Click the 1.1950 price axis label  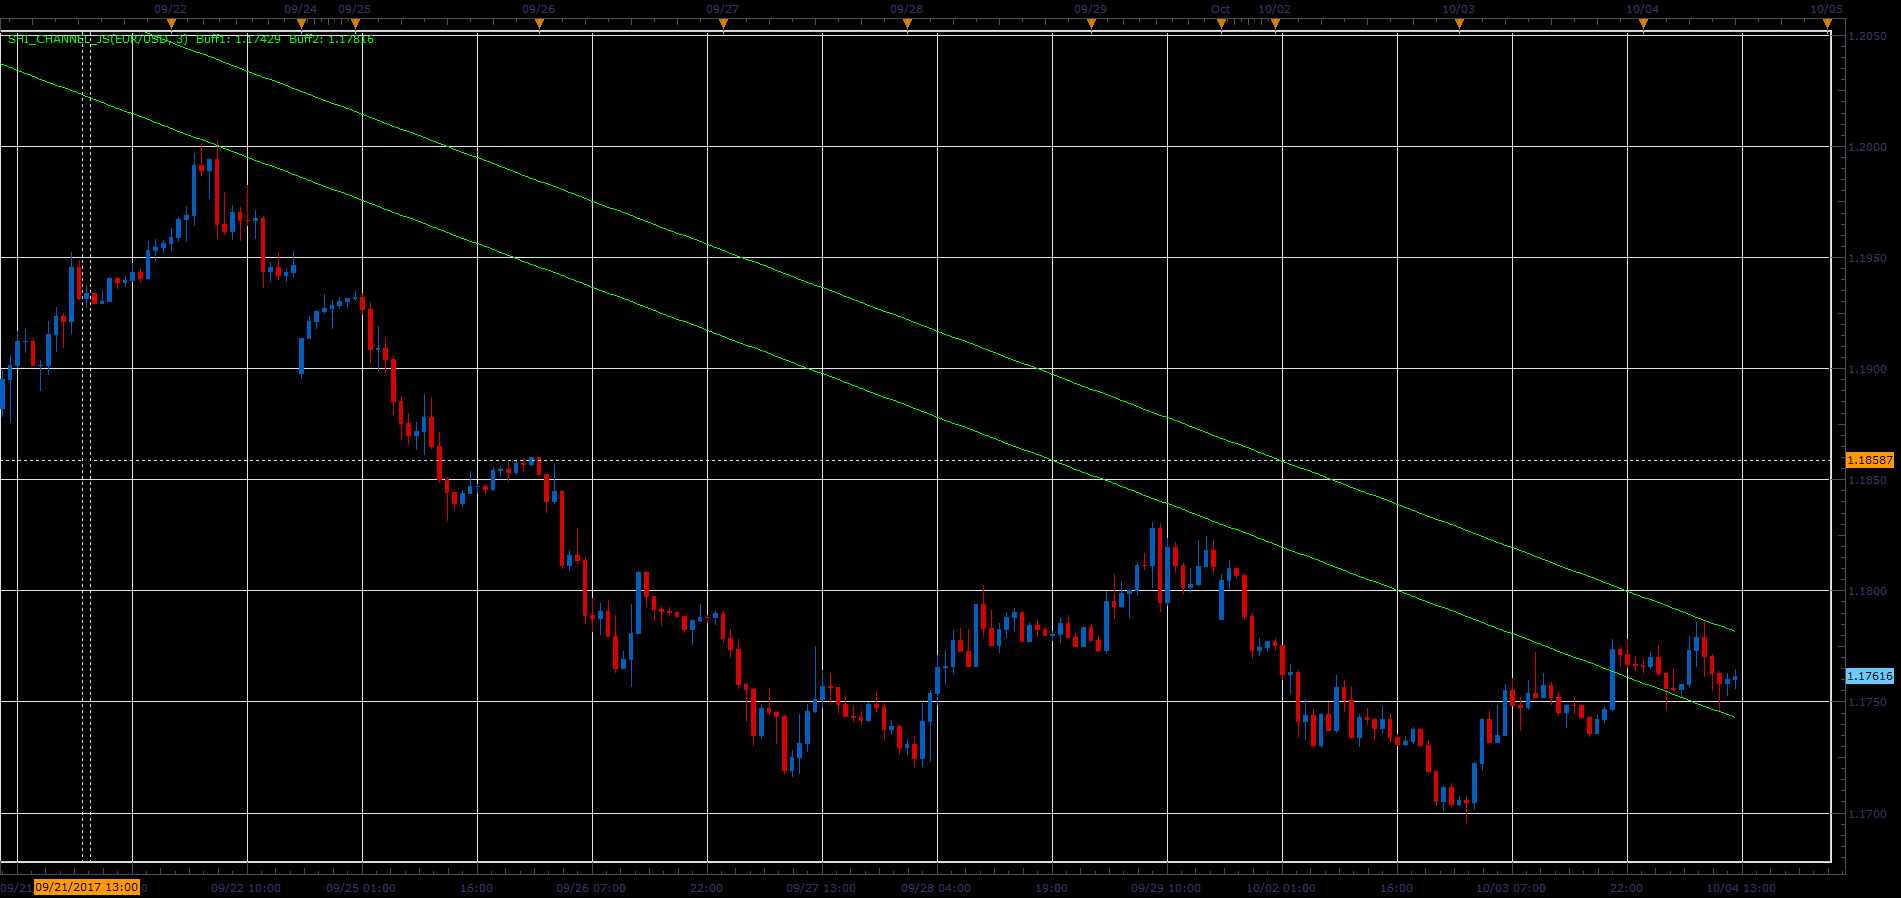coord(1868,258)
